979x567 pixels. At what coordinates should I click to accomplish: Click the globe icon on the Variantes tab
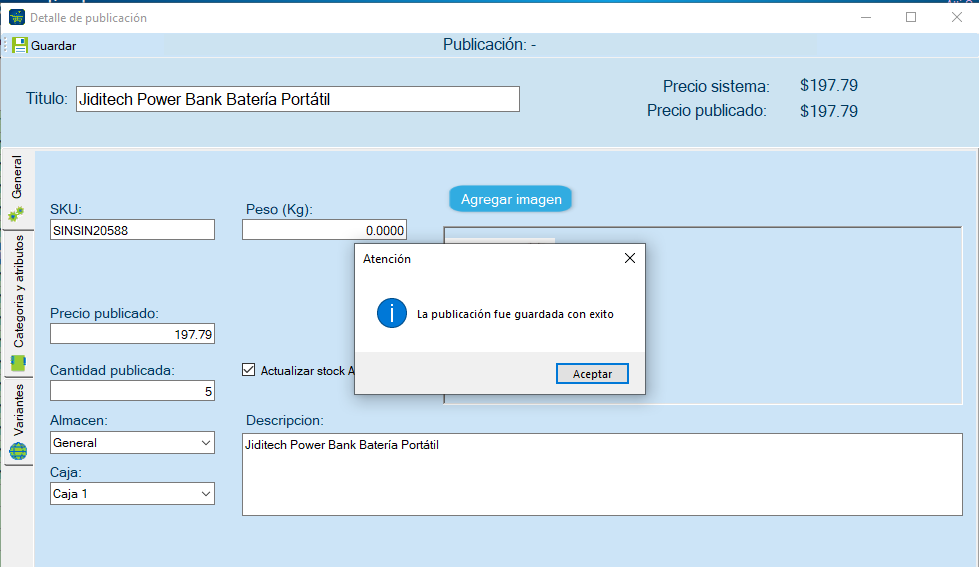point(18,451)
